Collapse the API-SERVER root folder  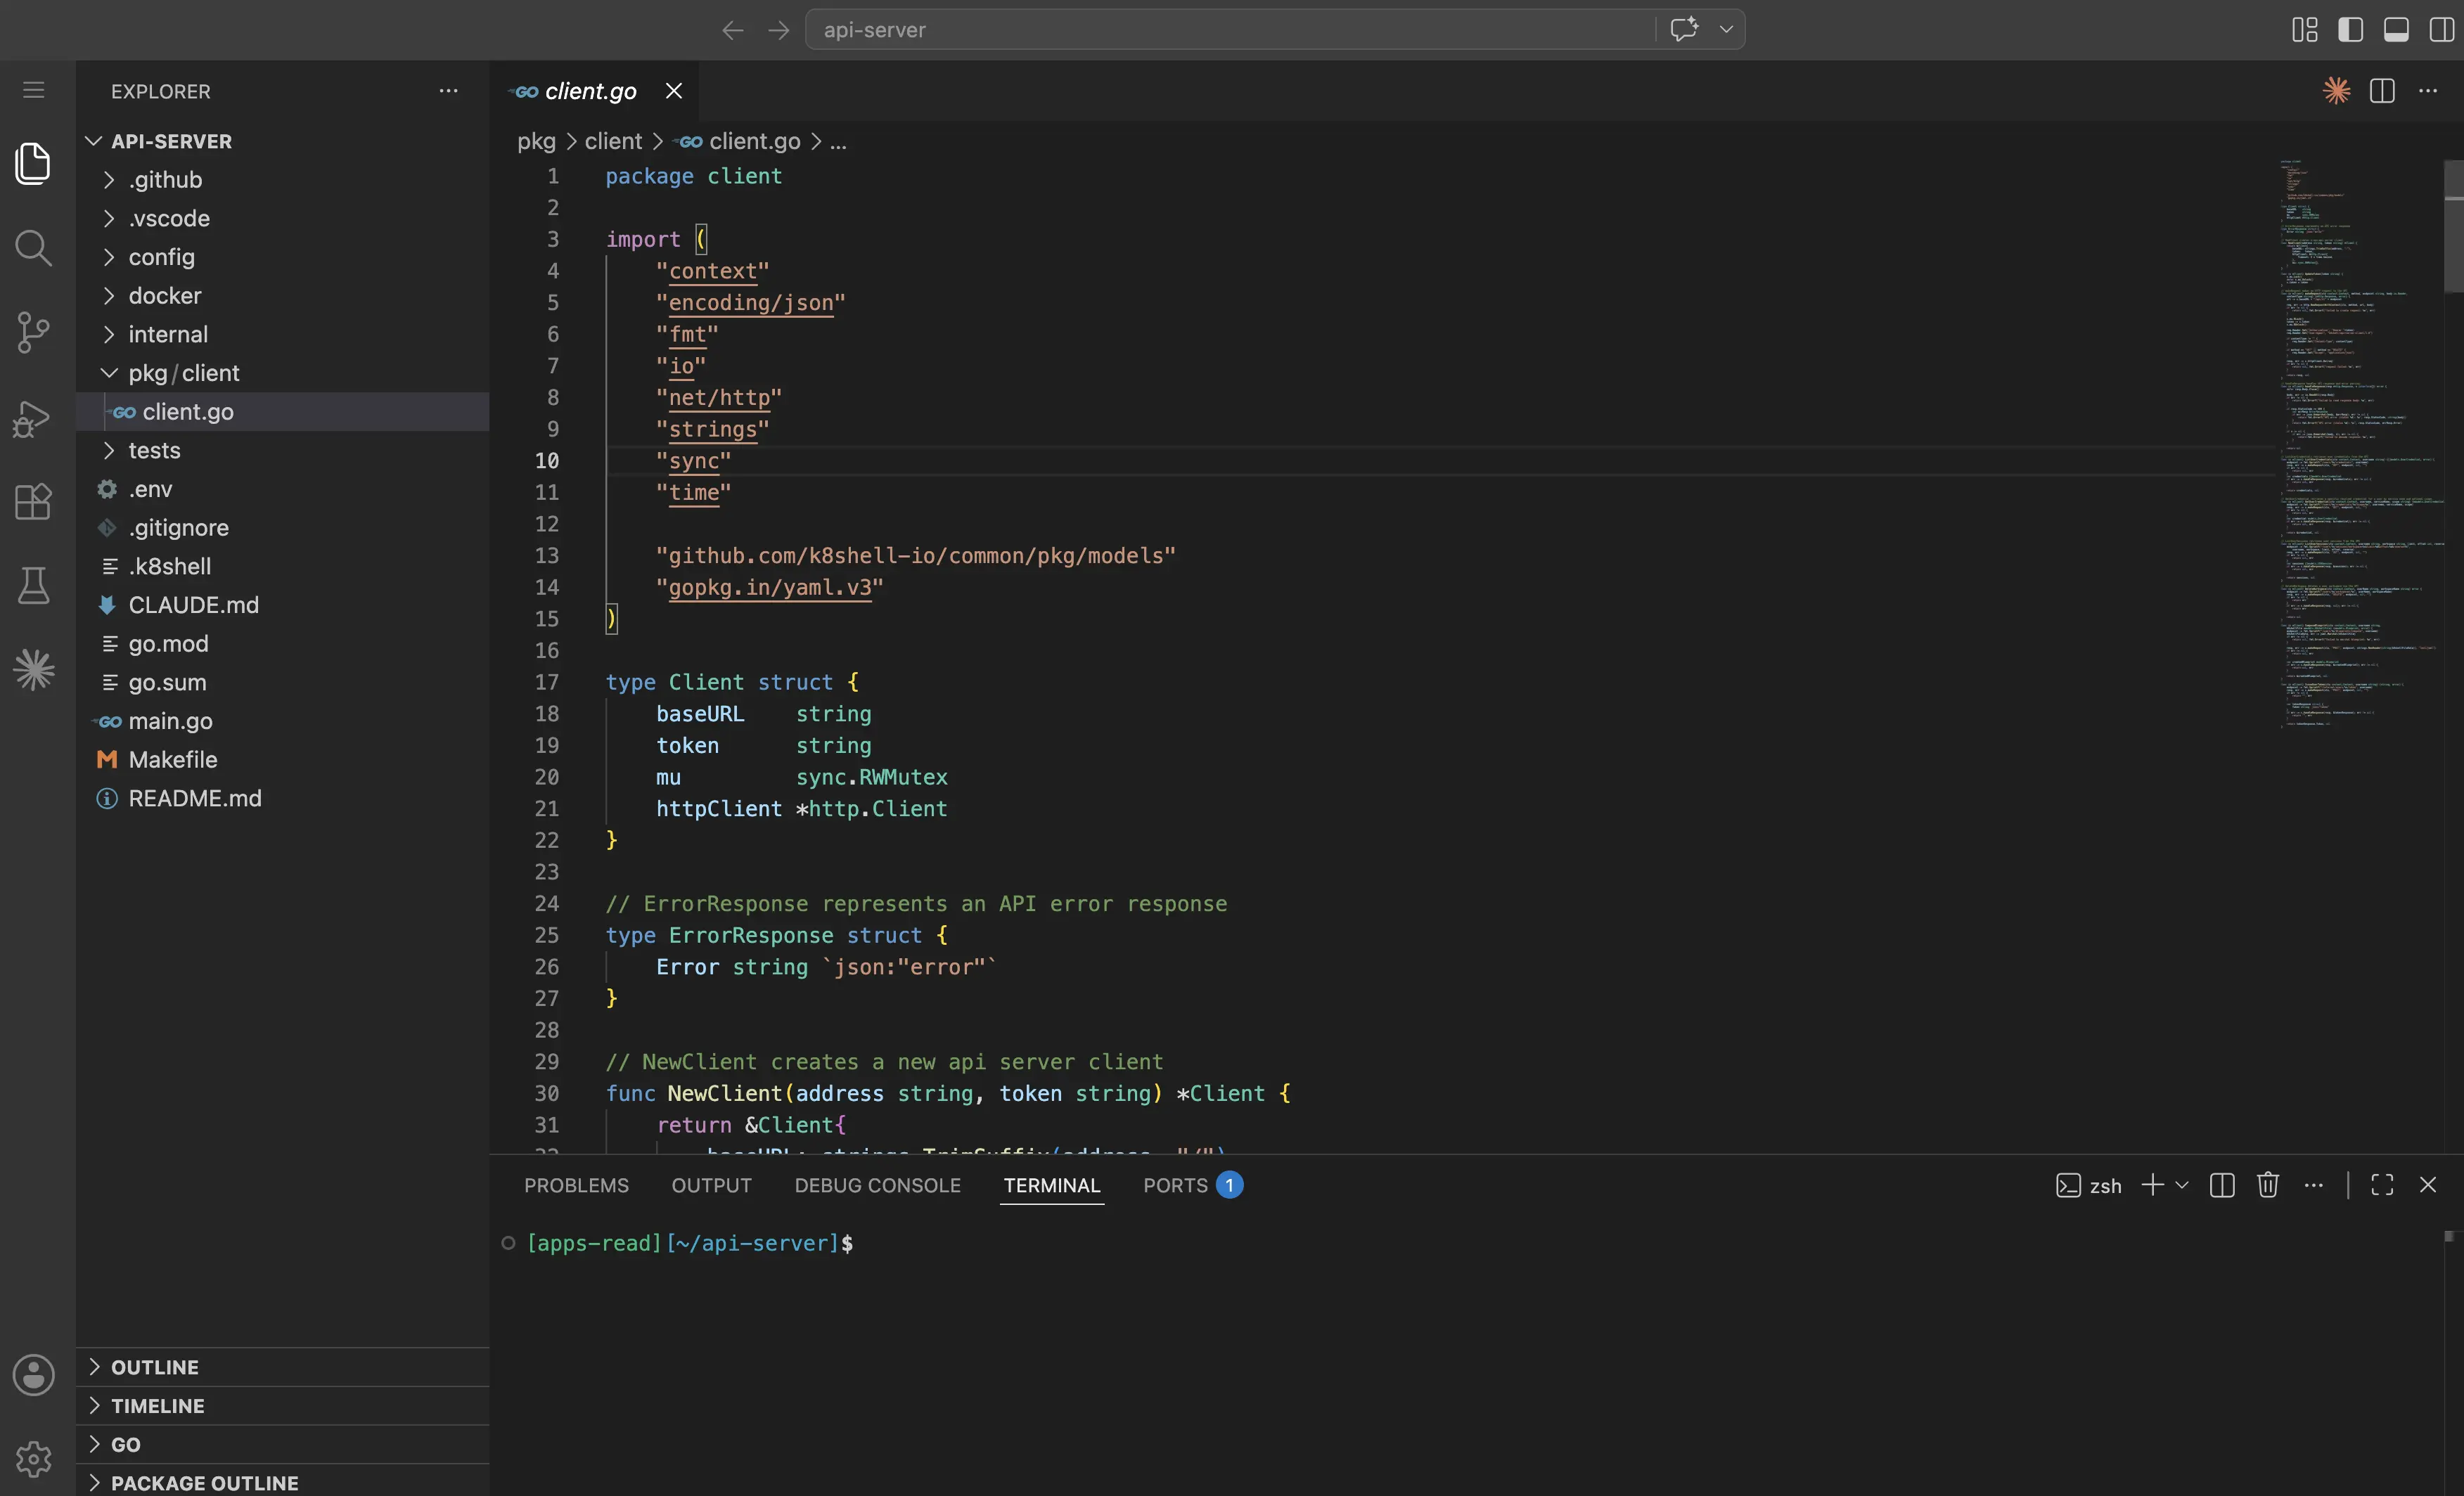[283, 141]
